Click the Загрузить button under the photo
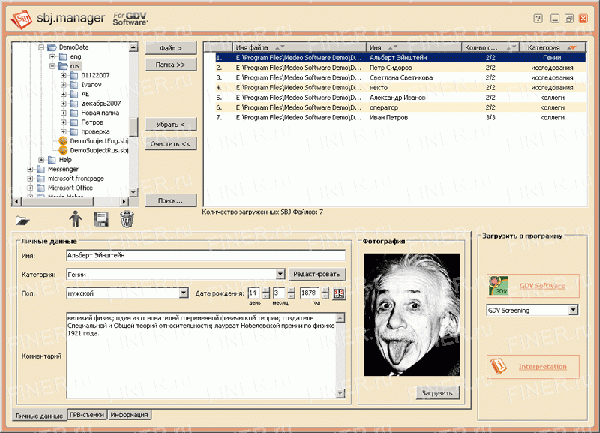 click(437, 392)
